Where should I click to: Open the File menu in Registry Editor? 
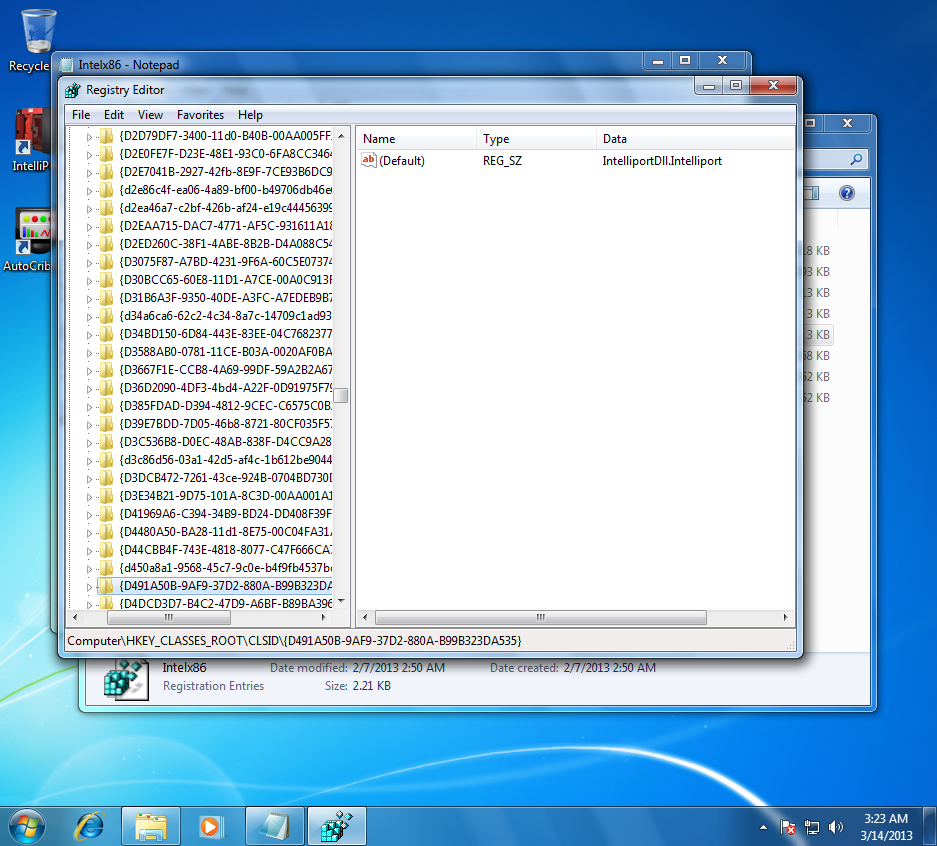tap(81, 115)
